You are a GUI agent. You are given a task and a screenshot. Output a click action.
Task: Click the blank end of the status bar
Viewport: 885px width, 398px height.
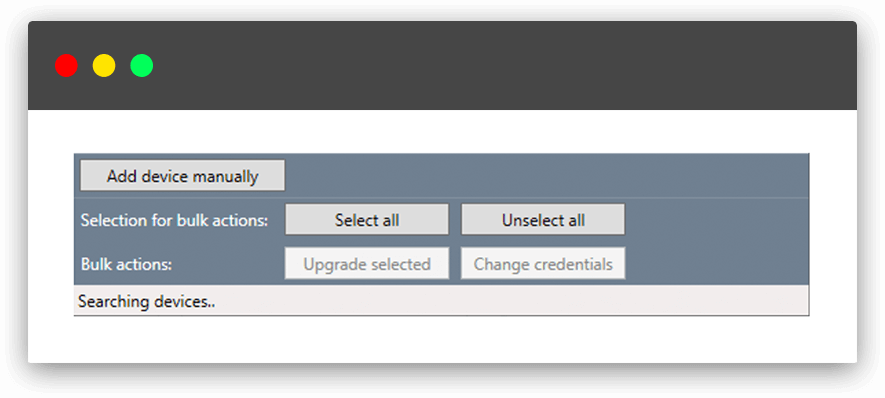point(511,301)
